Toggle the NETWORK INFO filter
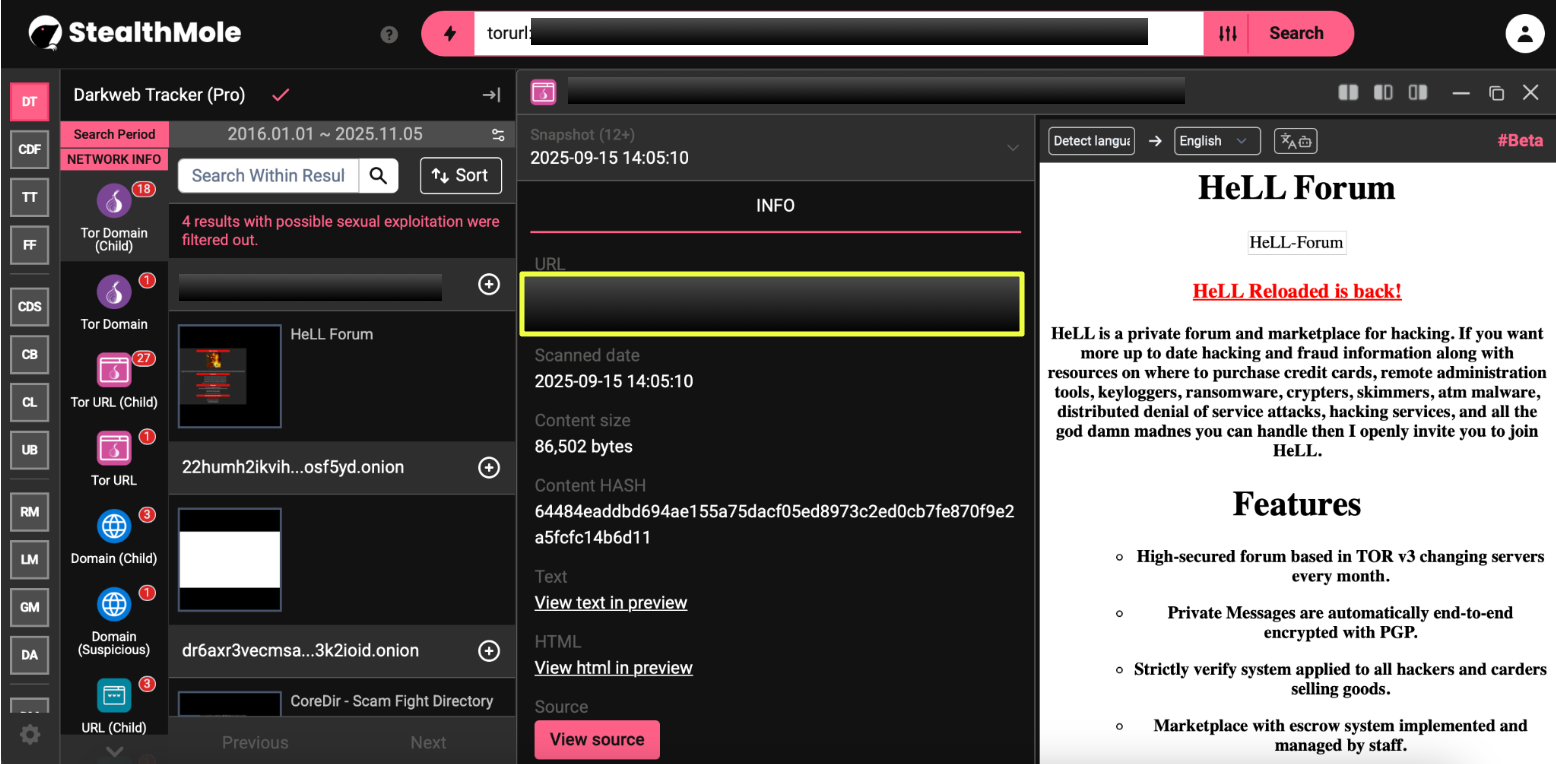The image size is (1556, 764). click(114, 159)
